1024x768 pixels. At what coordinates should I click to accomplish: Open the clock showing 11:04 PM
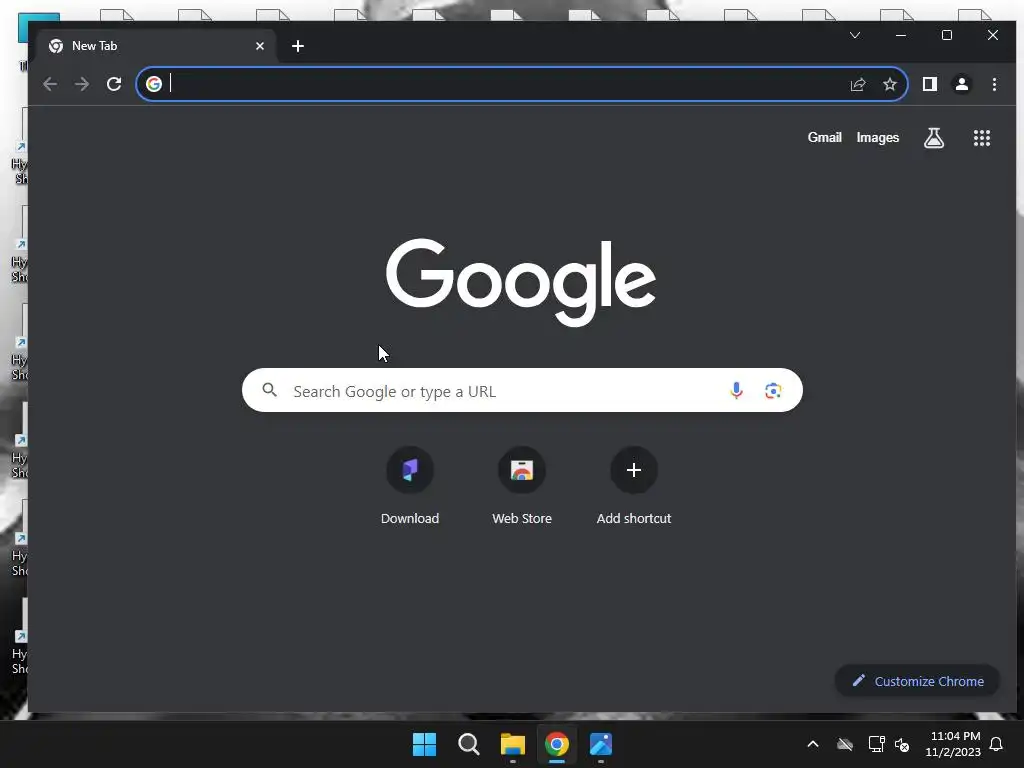pyautogui.click(x=953, y=744)
